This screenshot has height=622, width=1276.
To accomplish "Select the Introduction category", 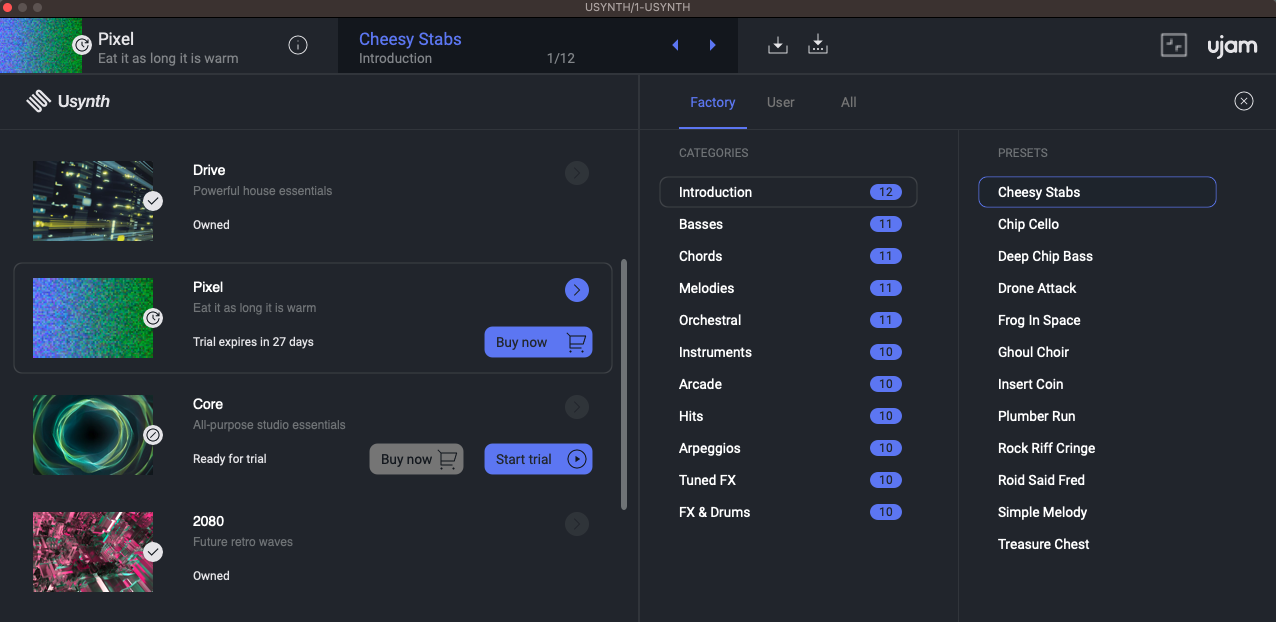I will pyautogui.click(x=788, y=192).
